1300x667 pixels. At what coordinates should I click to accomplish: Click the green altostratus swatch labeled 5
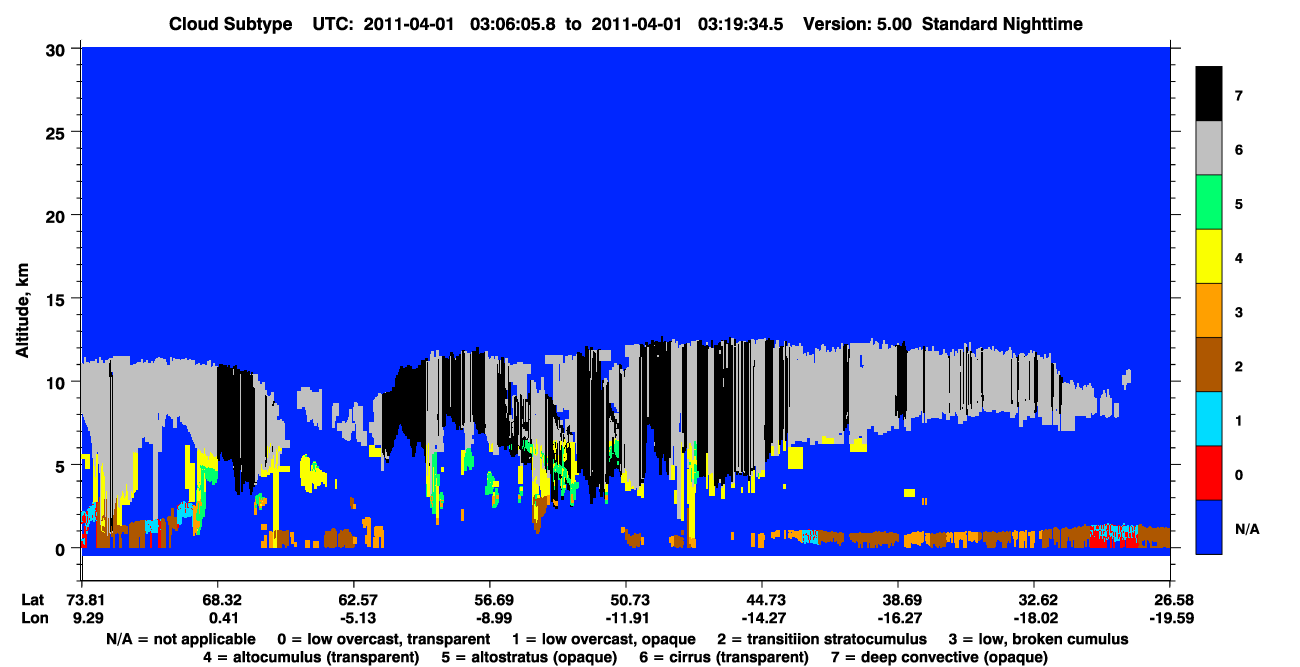click(x=1210, y=203)
